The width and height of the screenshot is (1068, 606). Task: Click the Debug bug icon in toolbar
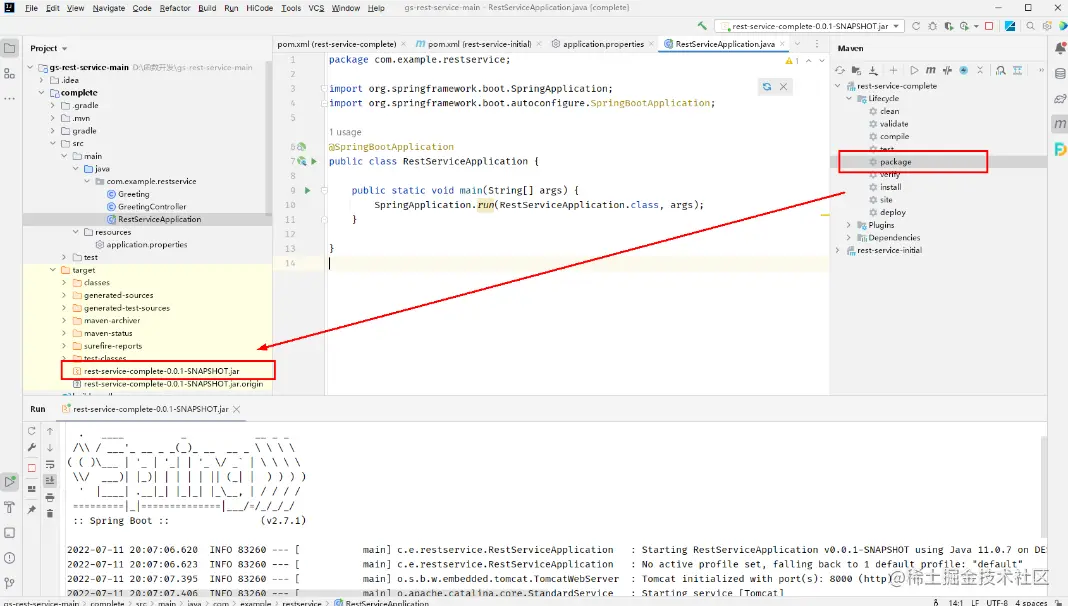tap(932, 26)
